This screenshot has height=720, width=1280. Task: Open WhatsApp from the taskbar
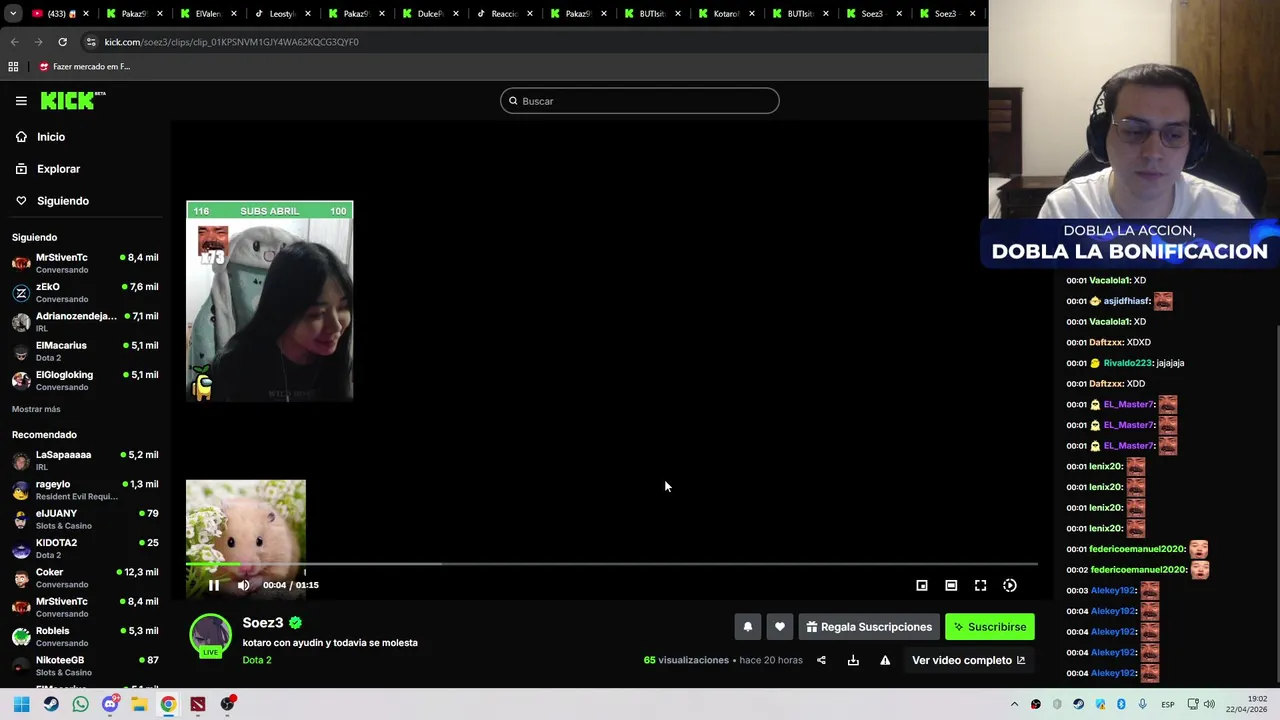80,704
